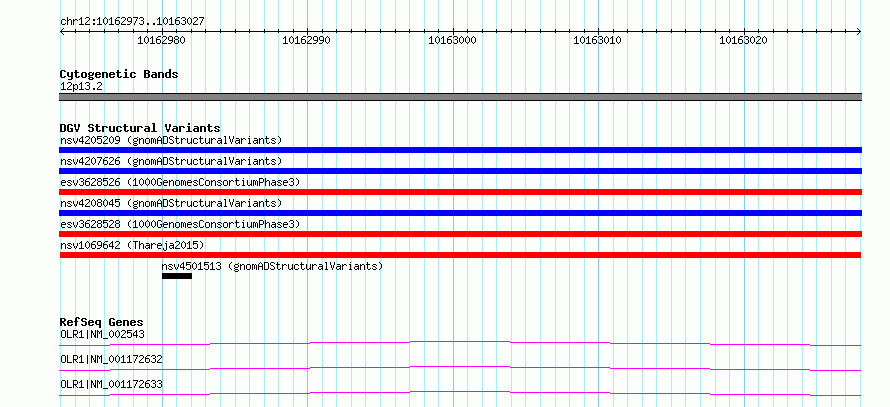890x407 pixels.
Task: Click the OLR1|NM_001172633 transcript label
Action: tap(111, 384)
